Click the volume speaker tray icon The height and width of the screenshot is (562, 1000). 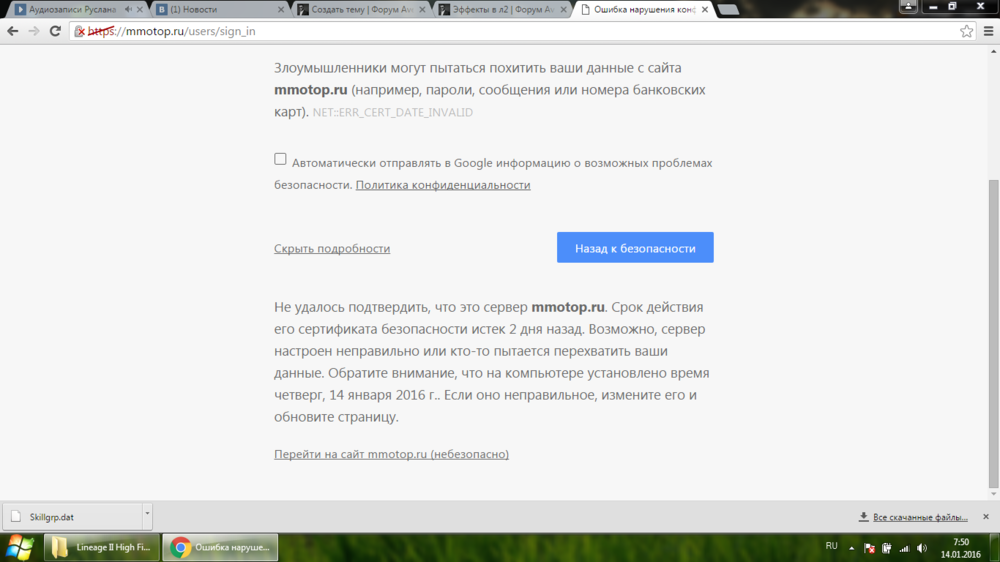pyautogui.click(x=921, y=548)
